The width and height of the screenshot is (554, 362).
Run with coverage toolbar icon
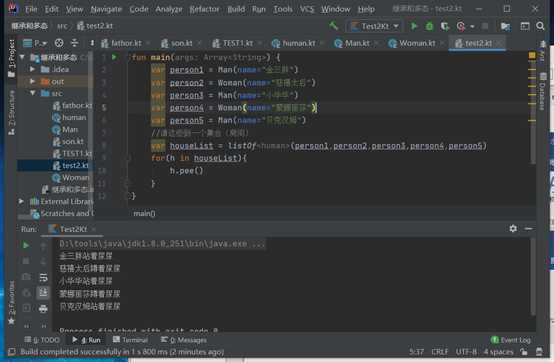tap(444, 26)
